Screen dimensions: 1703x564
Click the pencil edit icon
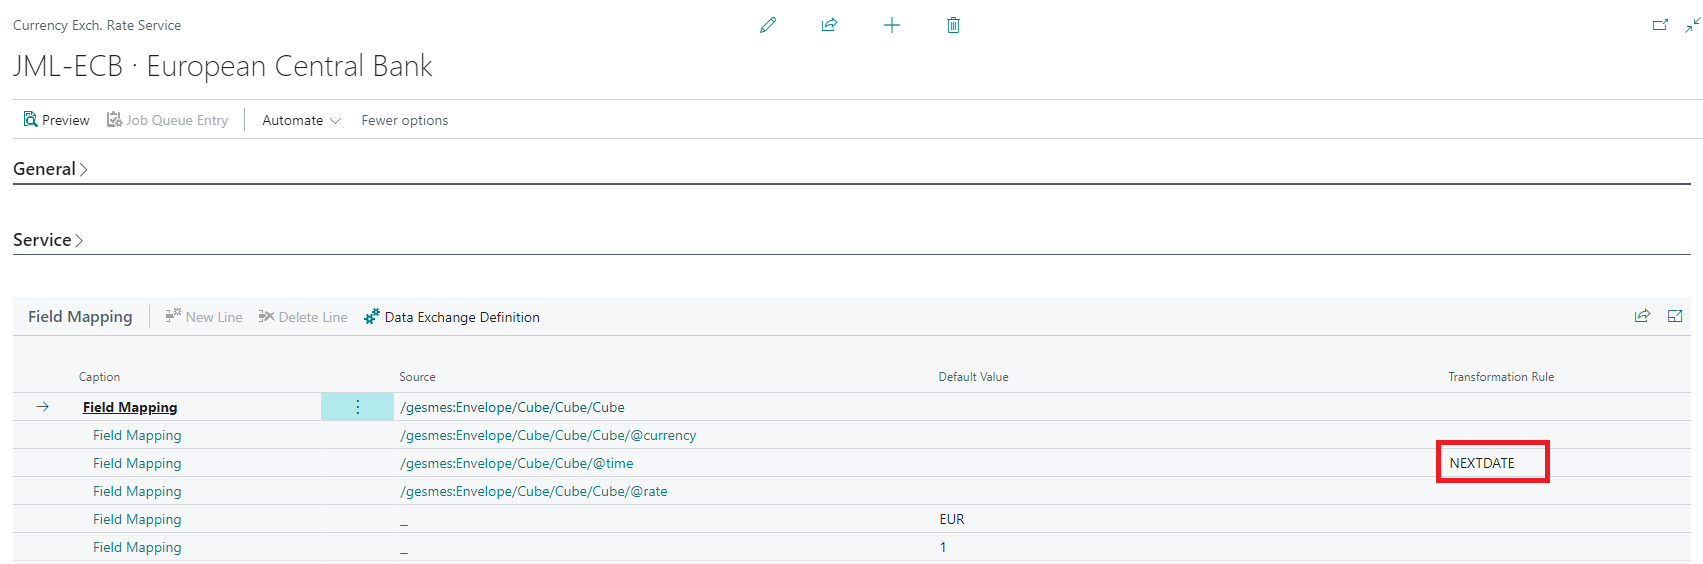point(768,25)
